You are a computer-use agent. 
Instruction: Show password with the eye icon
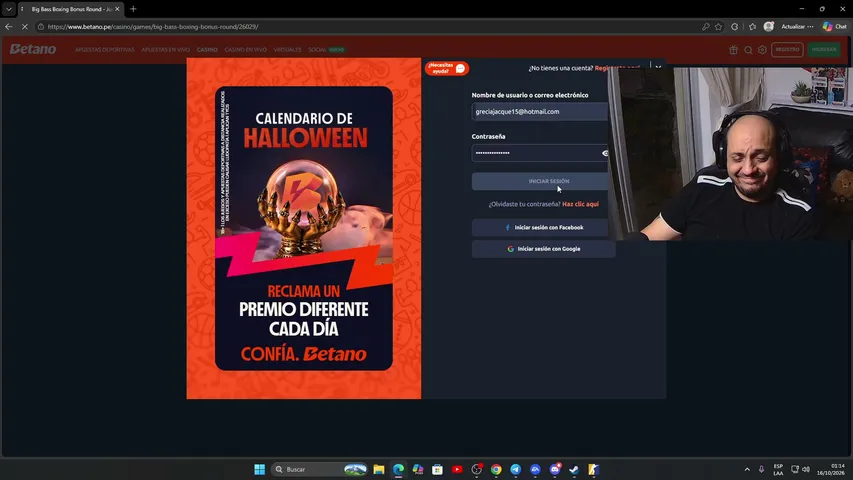click(604, 153)
